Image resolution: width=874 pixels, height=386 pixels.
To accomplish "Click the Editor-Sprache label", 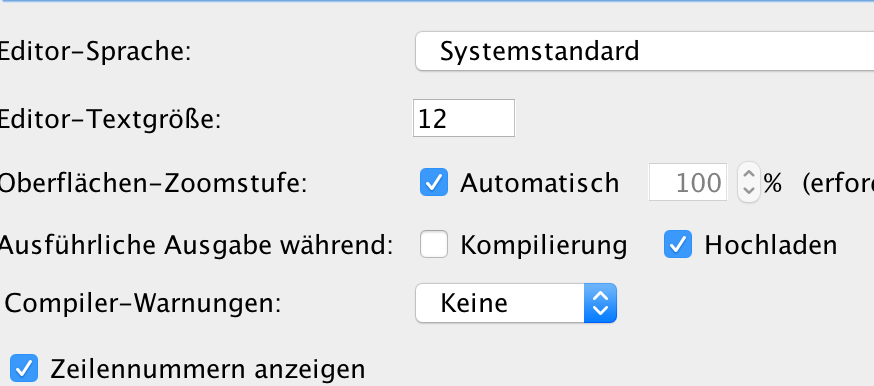I will pos(95,52).
